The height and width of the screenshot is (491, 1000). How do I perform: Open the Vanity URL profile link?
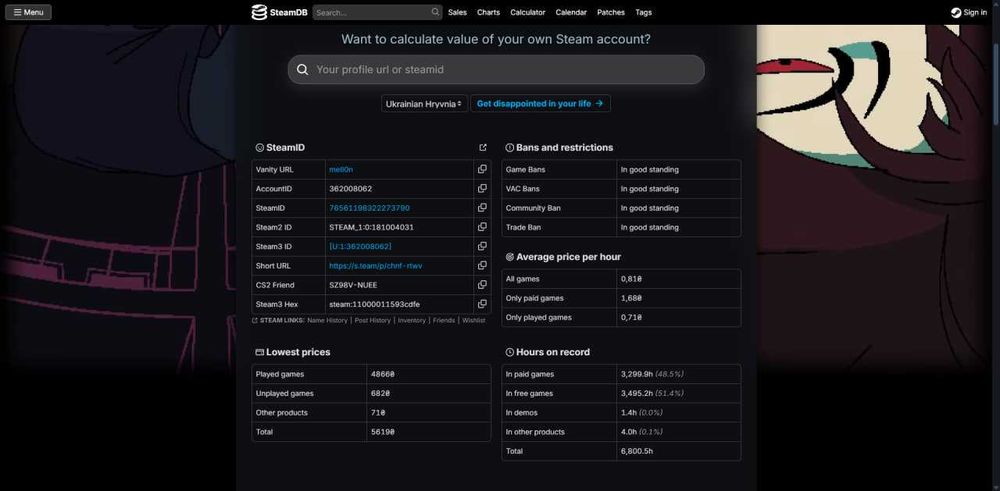[341, 170]
